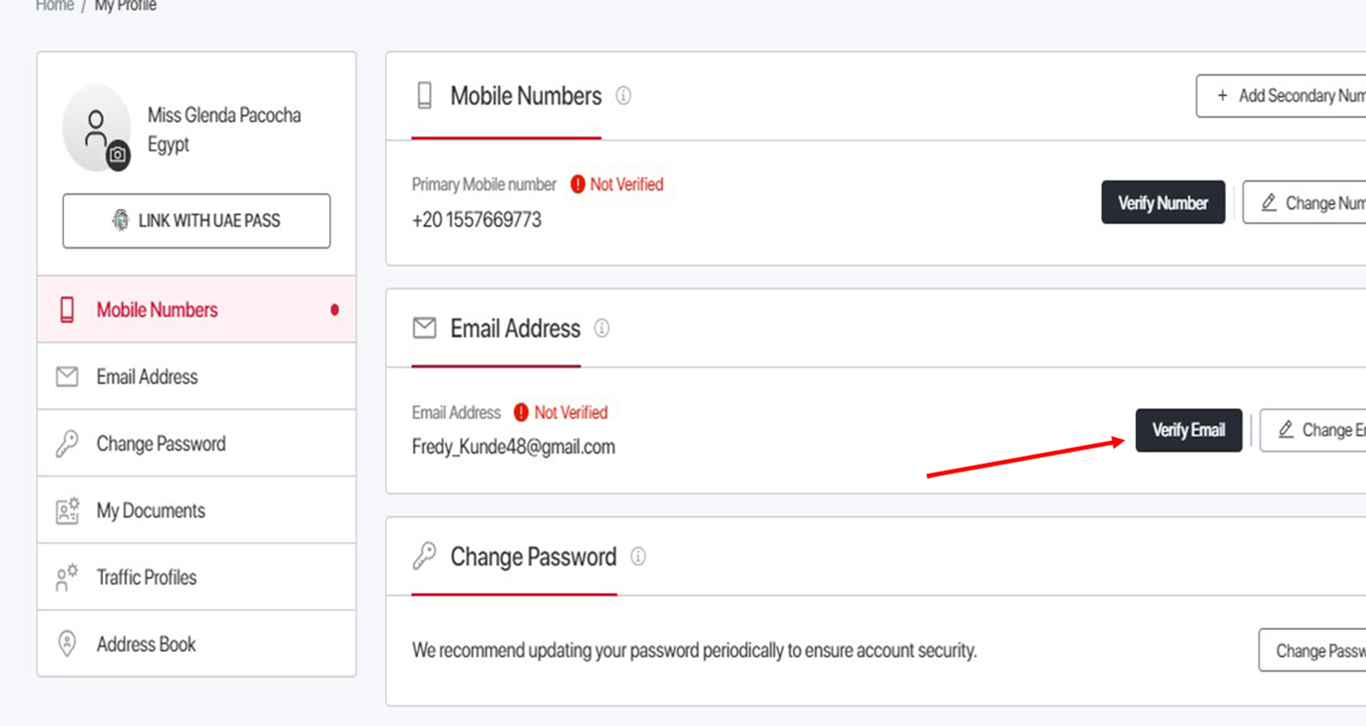Open Change Password from the sidebar
Screen dimensions: 1366x726
pos(197,444)
